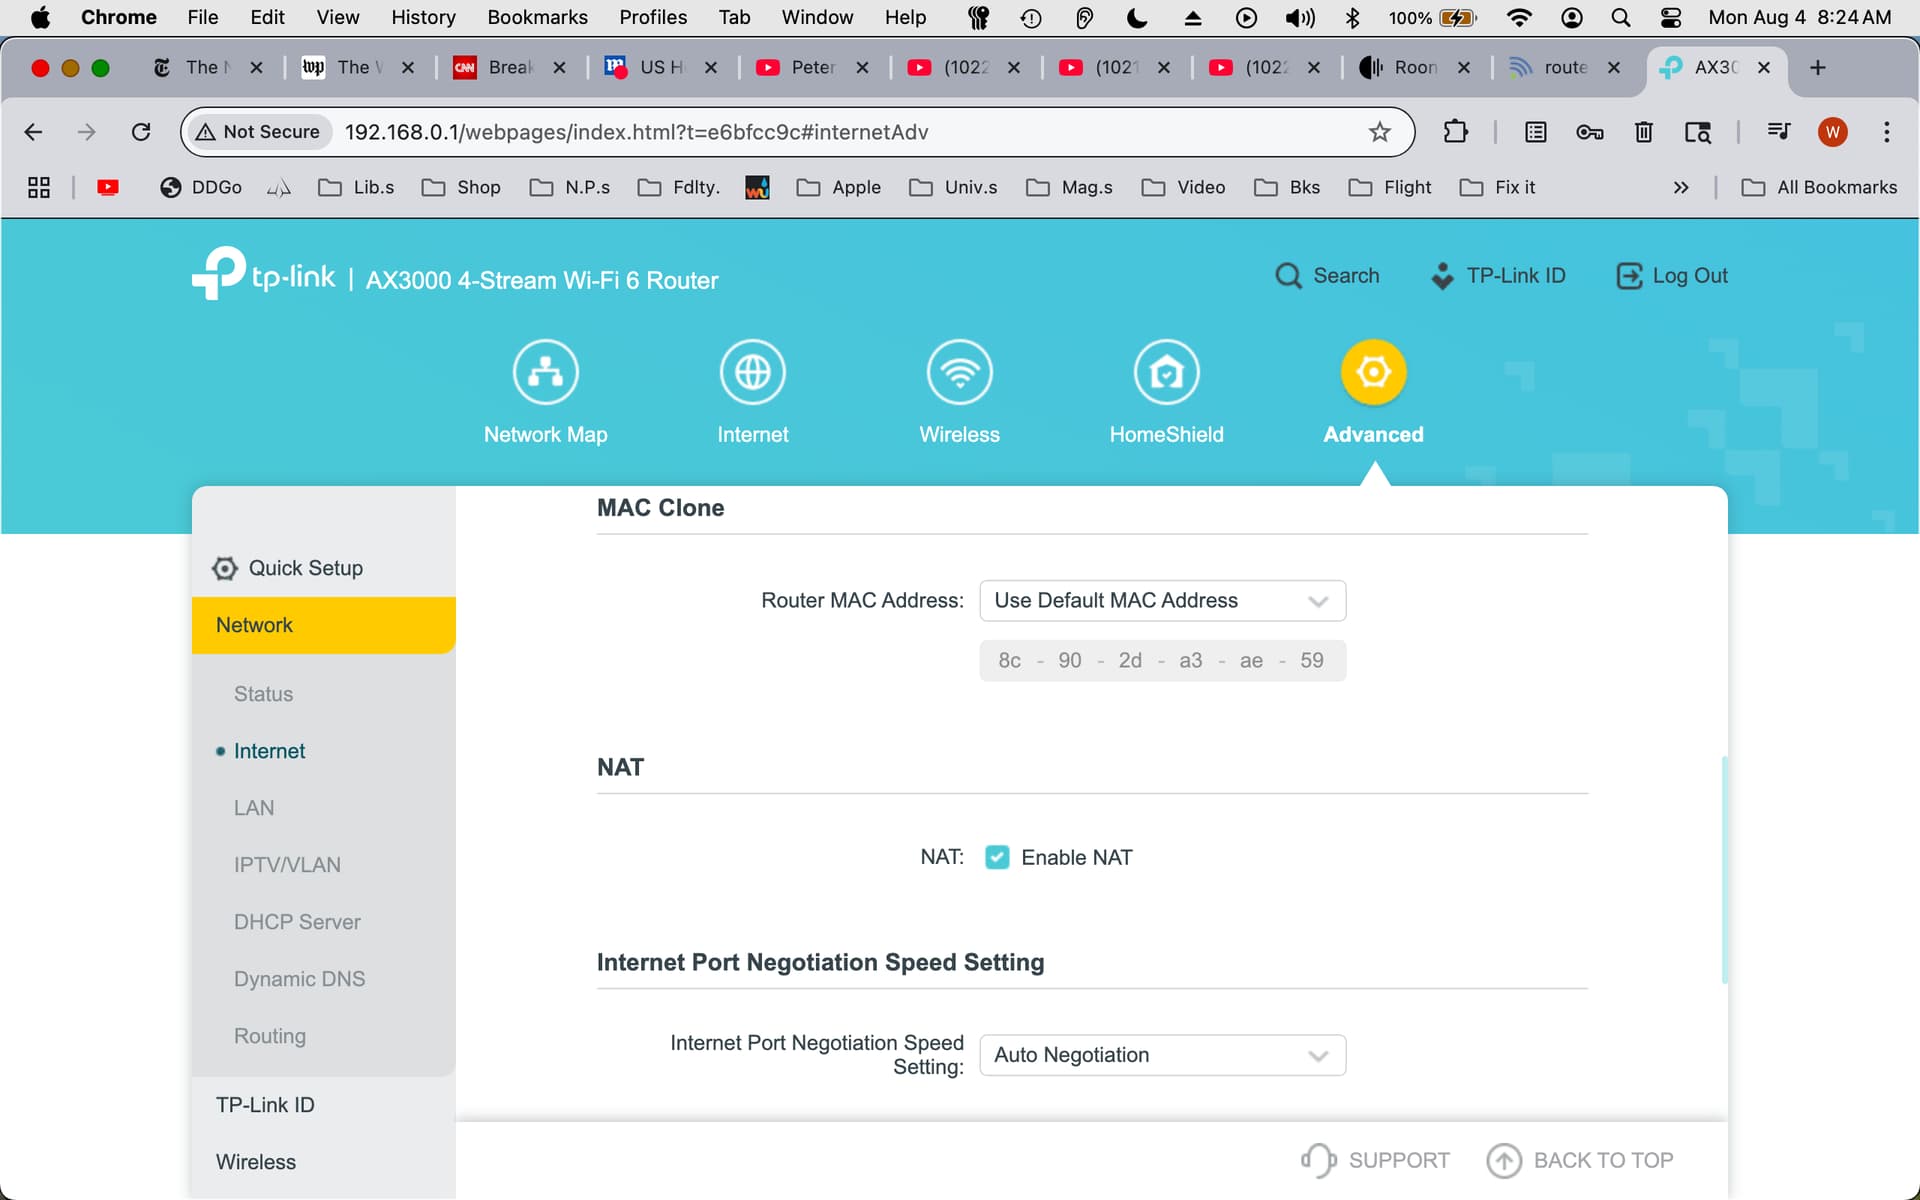Open the Network Map icon
Image resolution: width=1920 pixels, height=1200 pixels.
545,372
